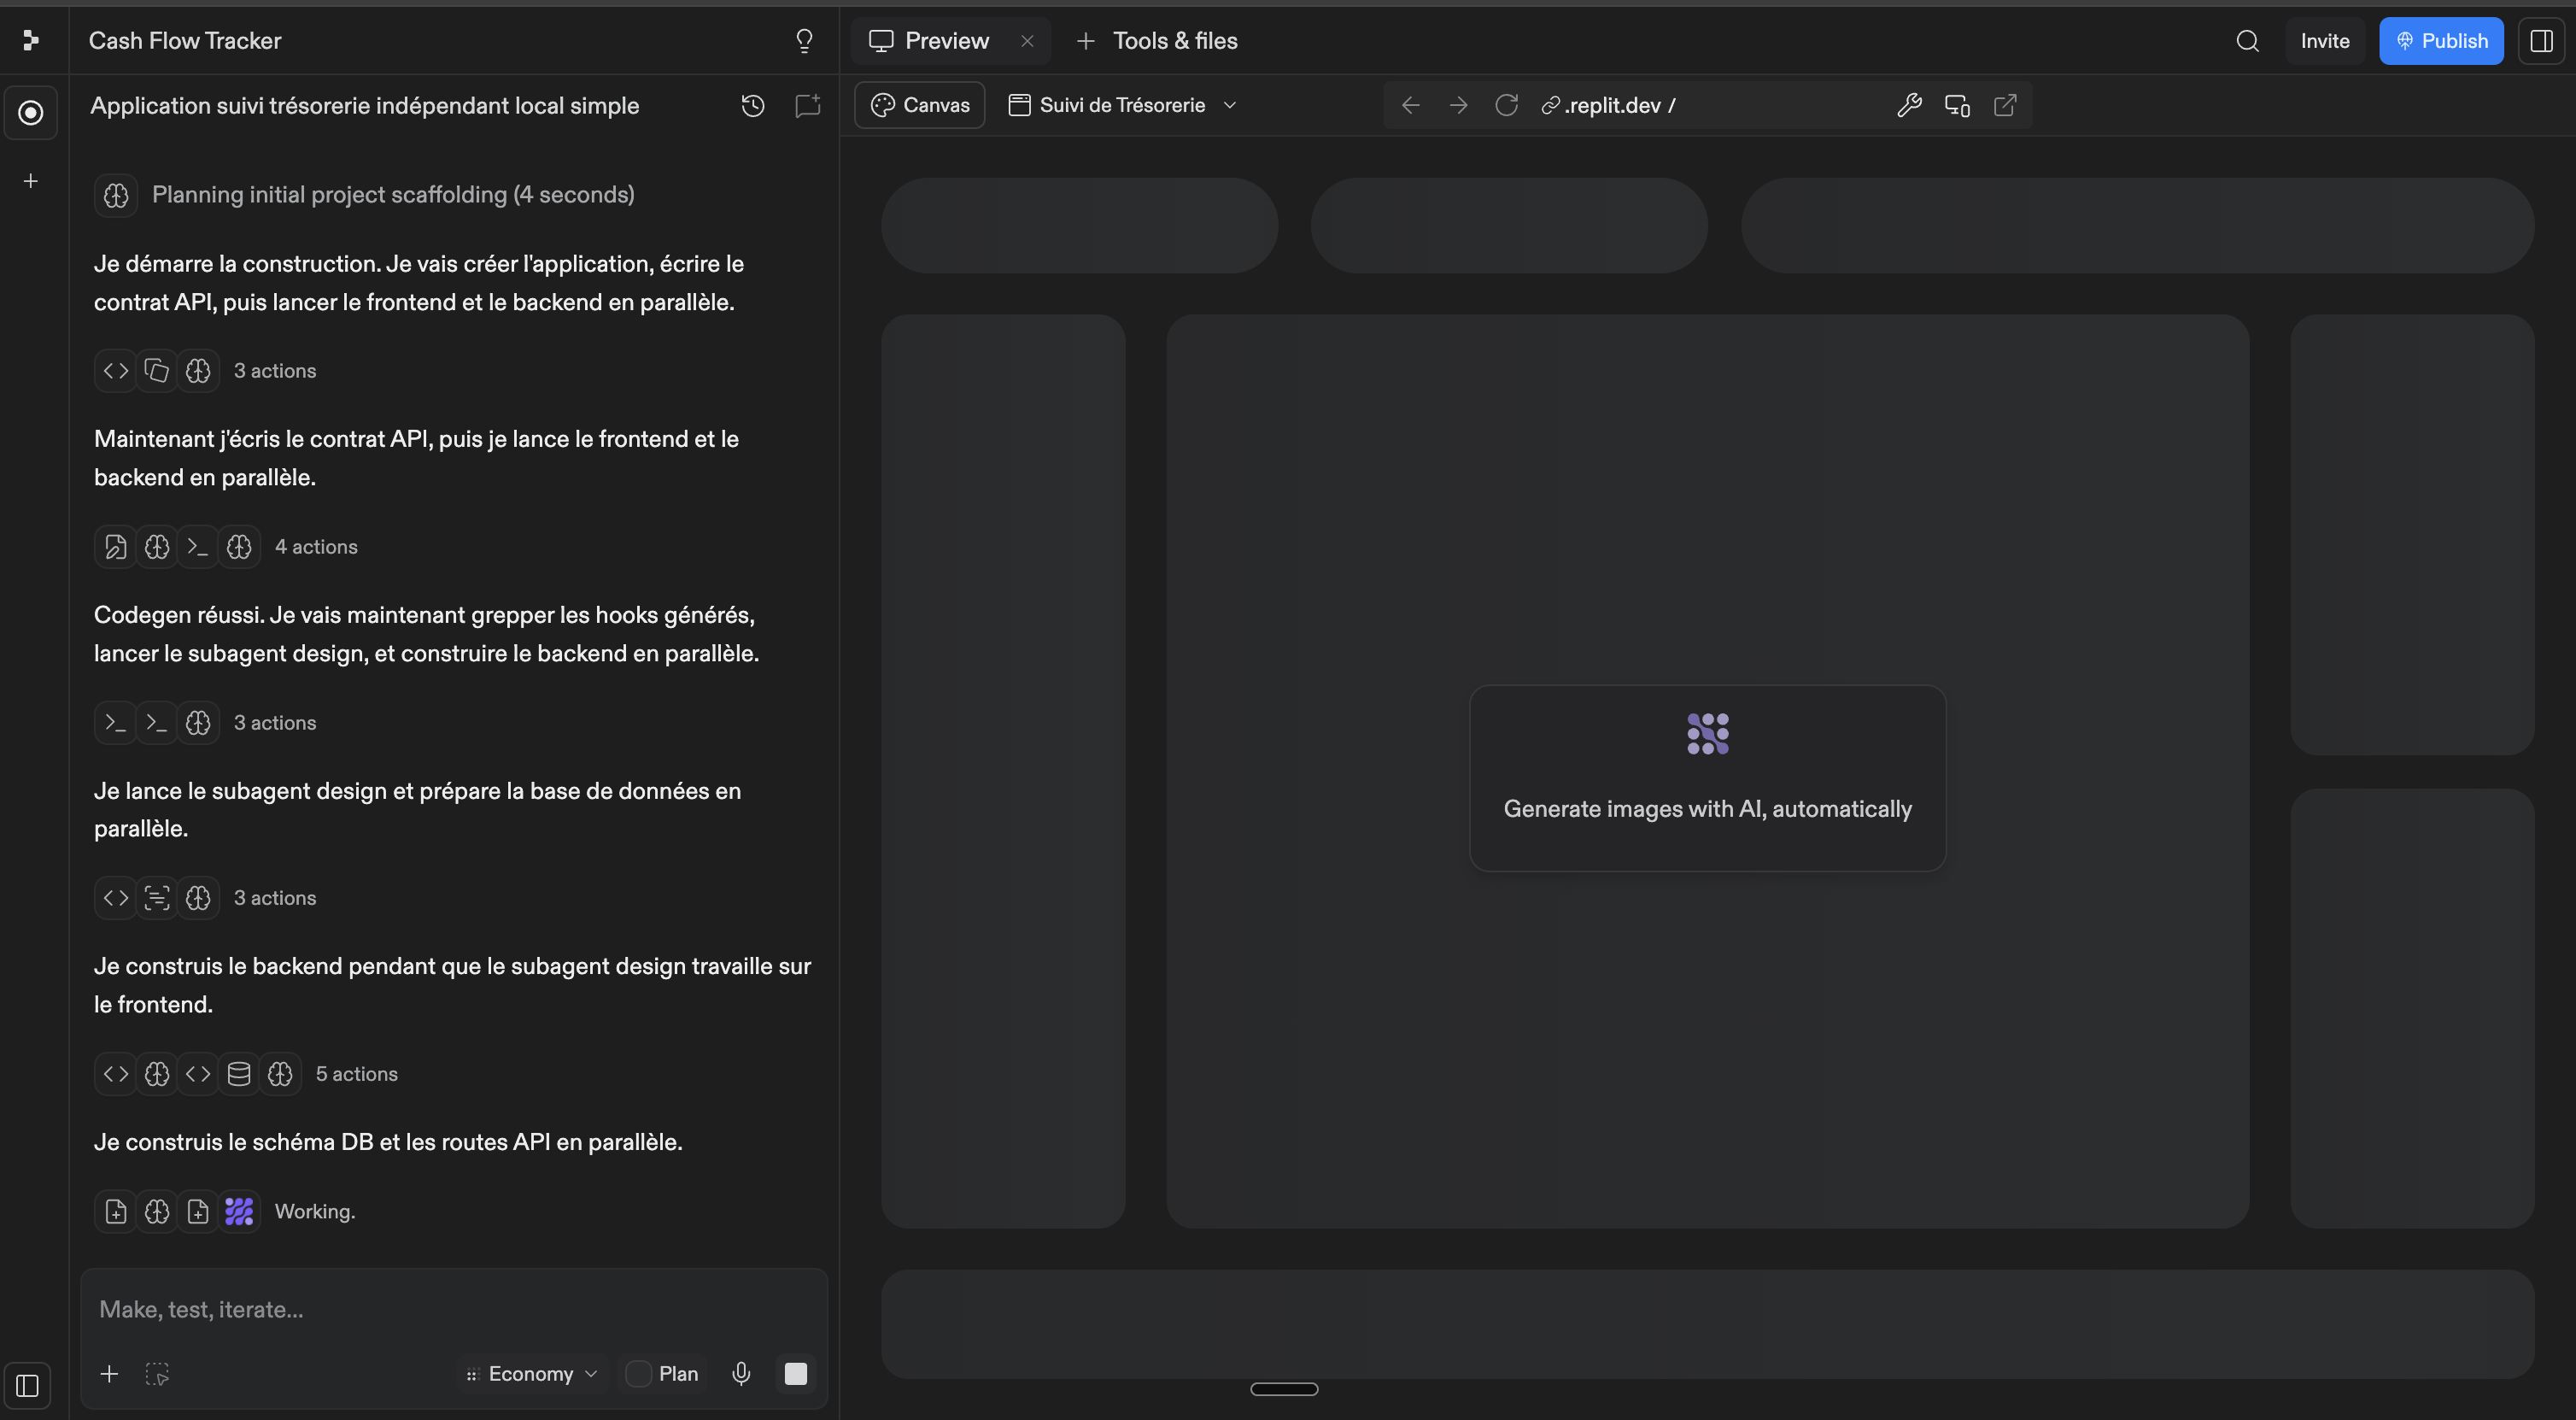Click the Working. status text

pyautogui.click(x=315, y=1212)
